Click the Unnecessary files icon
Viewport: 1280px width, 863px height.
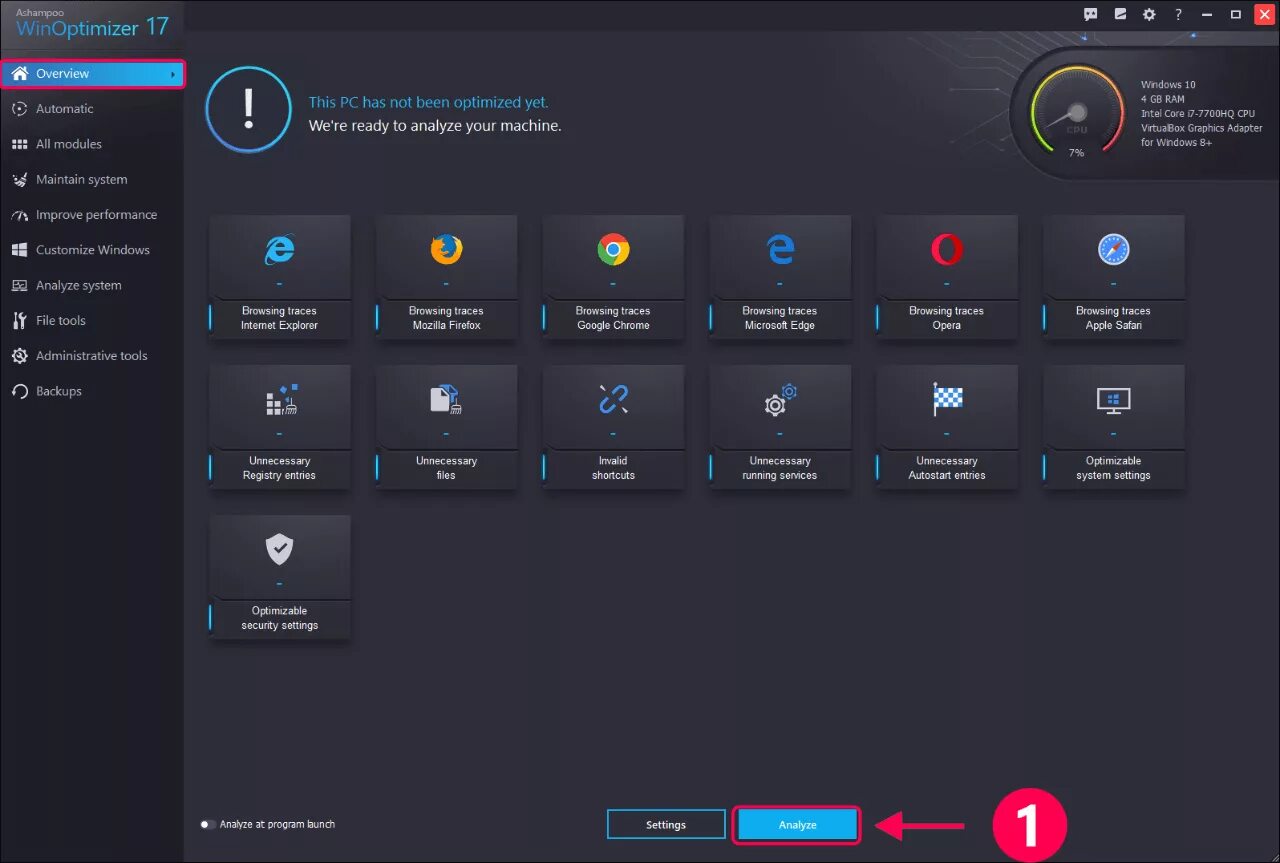coord(446,400)
